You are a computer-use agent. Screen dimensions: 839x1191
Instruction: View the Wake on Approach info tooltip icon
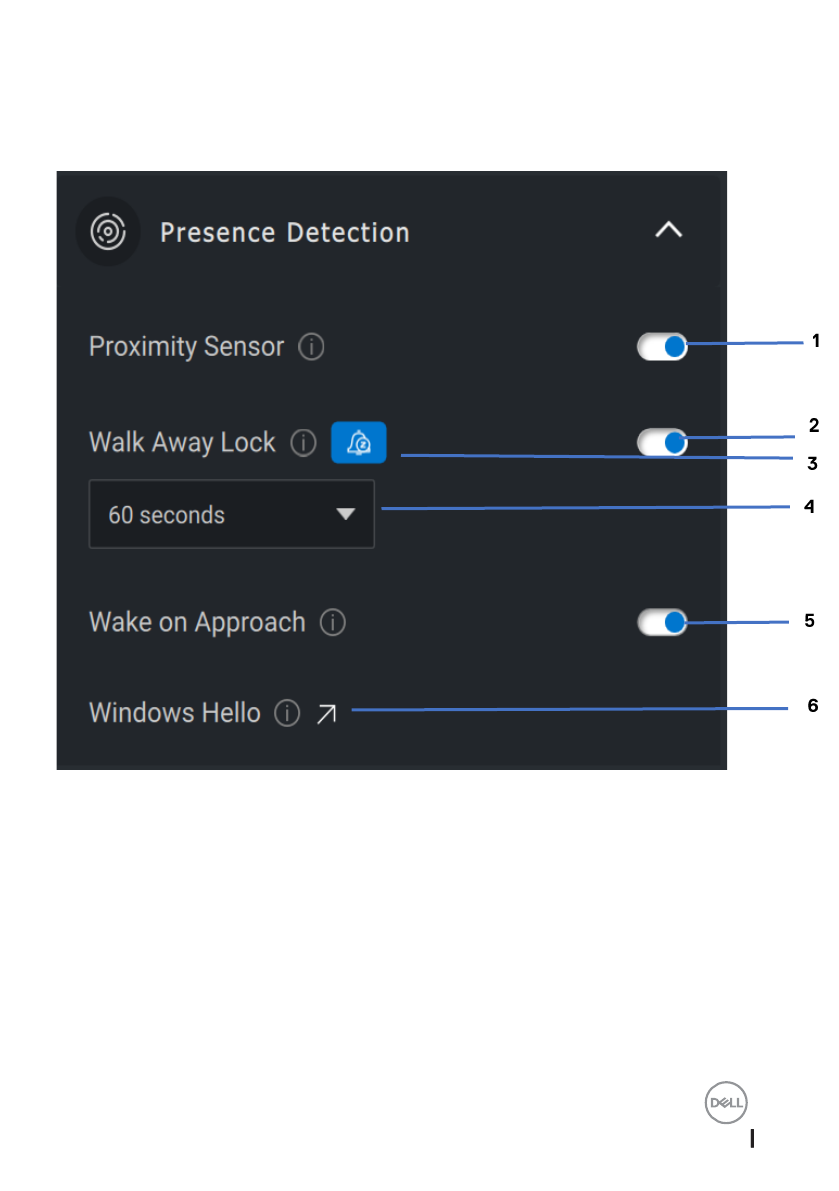point(333,623)
